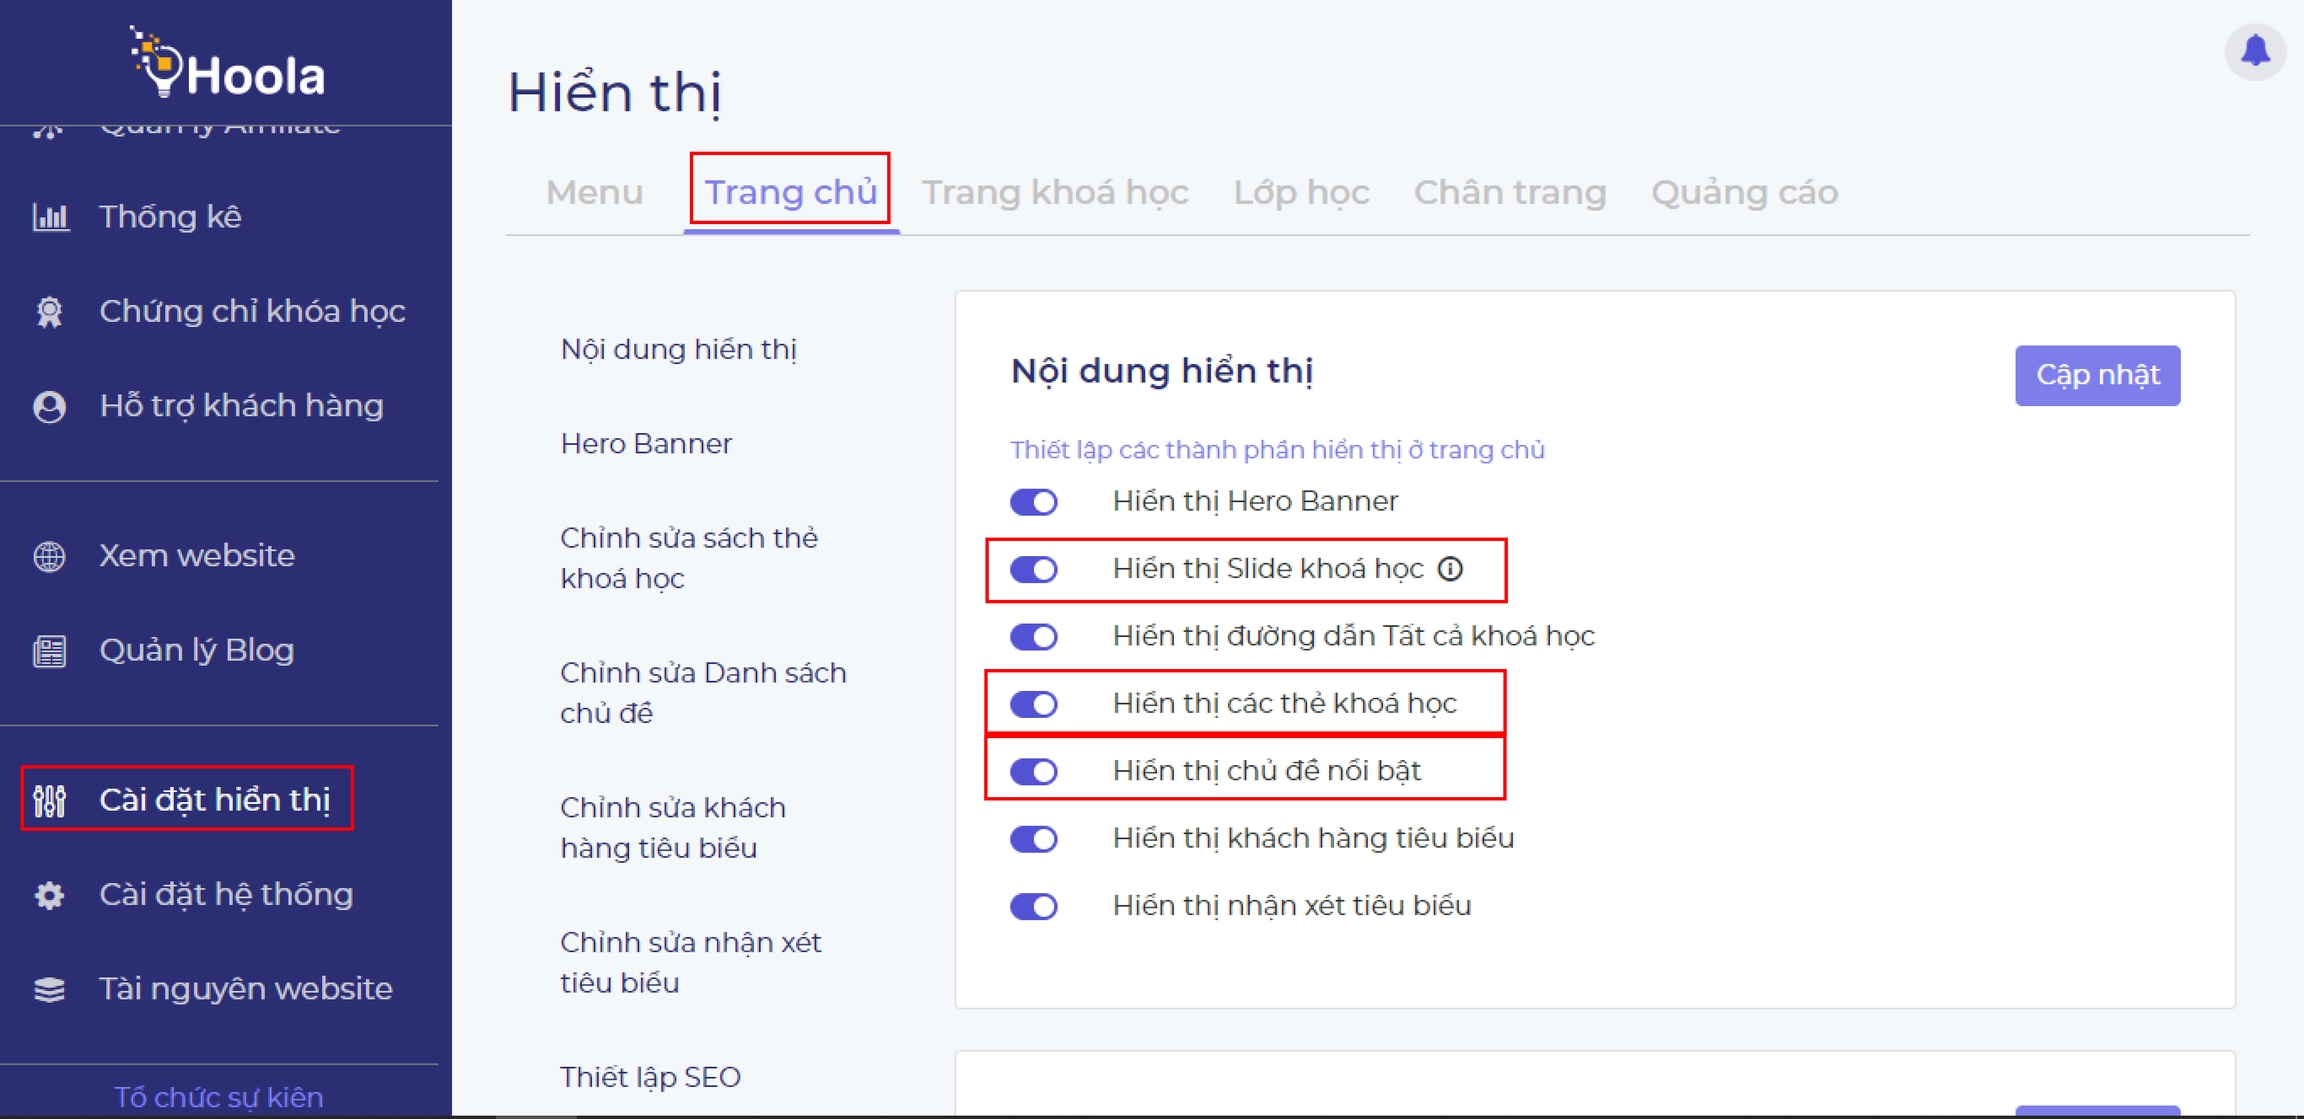Toggle Hiển thị Hero Banner switch

click(1034, 502)
